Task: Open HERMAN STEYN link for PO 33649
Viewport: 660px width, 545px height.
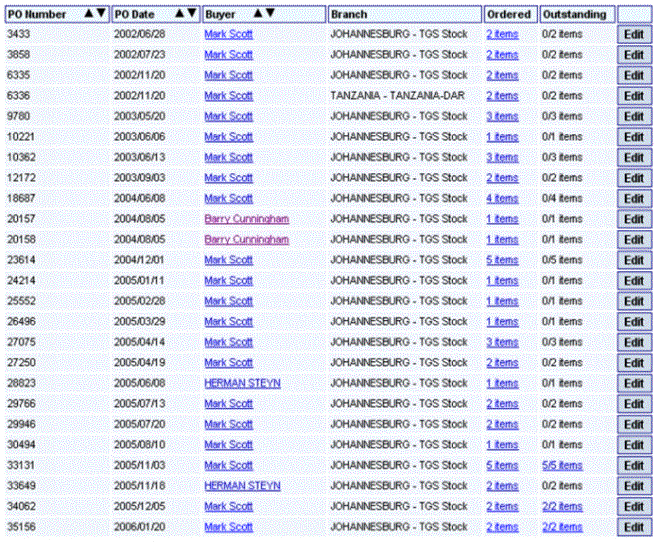Action: pos(242,486)
